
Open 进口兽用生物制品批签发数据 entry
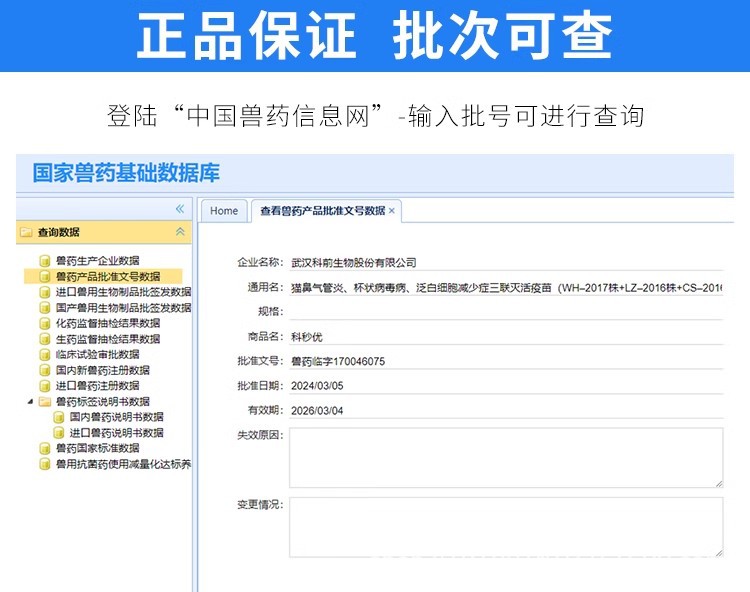pyautogui.click(x=123, y=292)
